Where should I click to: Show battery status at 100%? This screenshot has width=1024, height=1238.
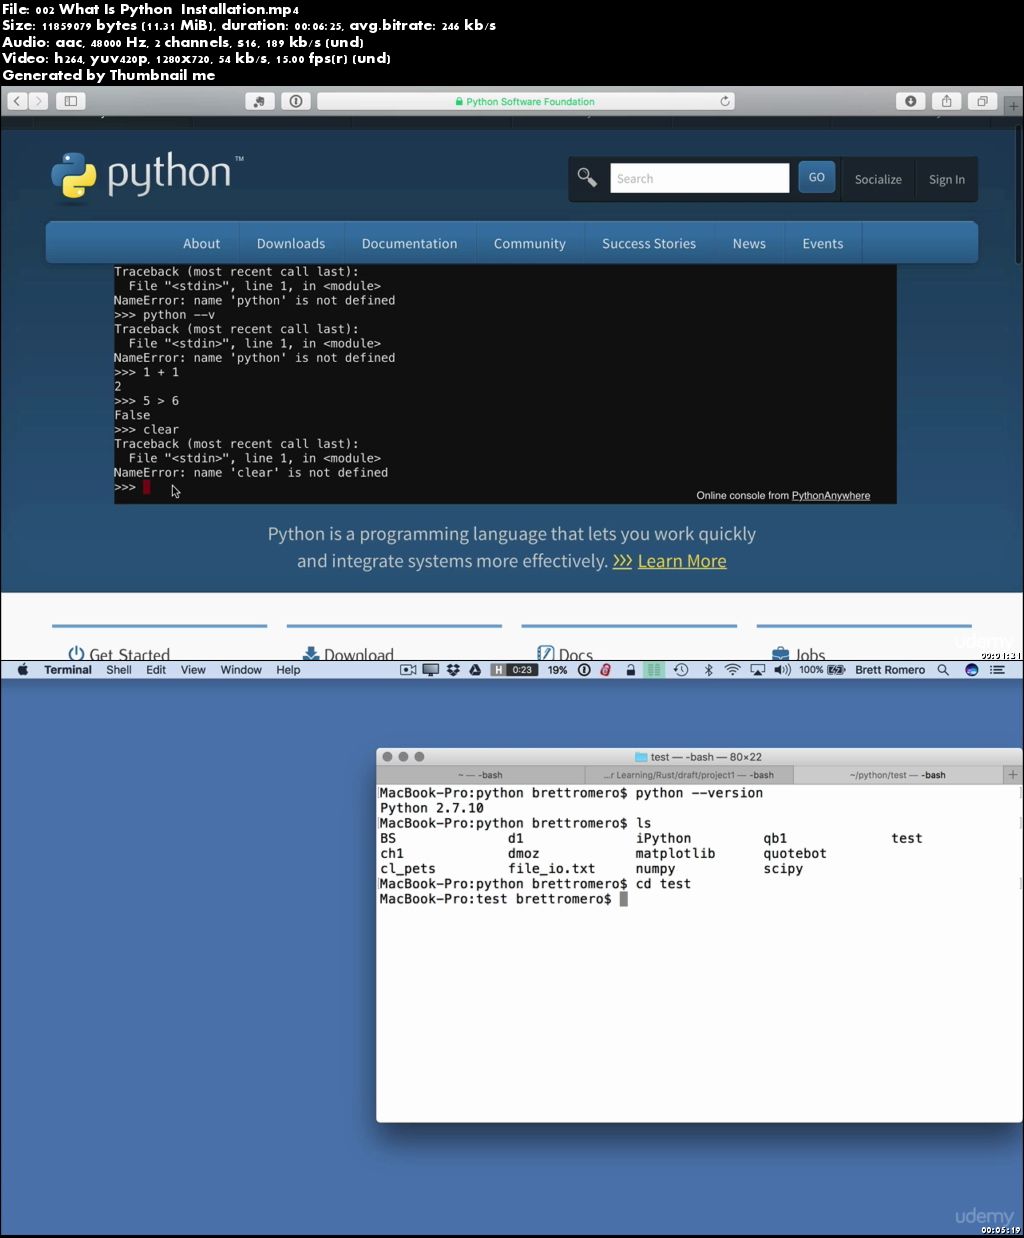tap(822, 670)
